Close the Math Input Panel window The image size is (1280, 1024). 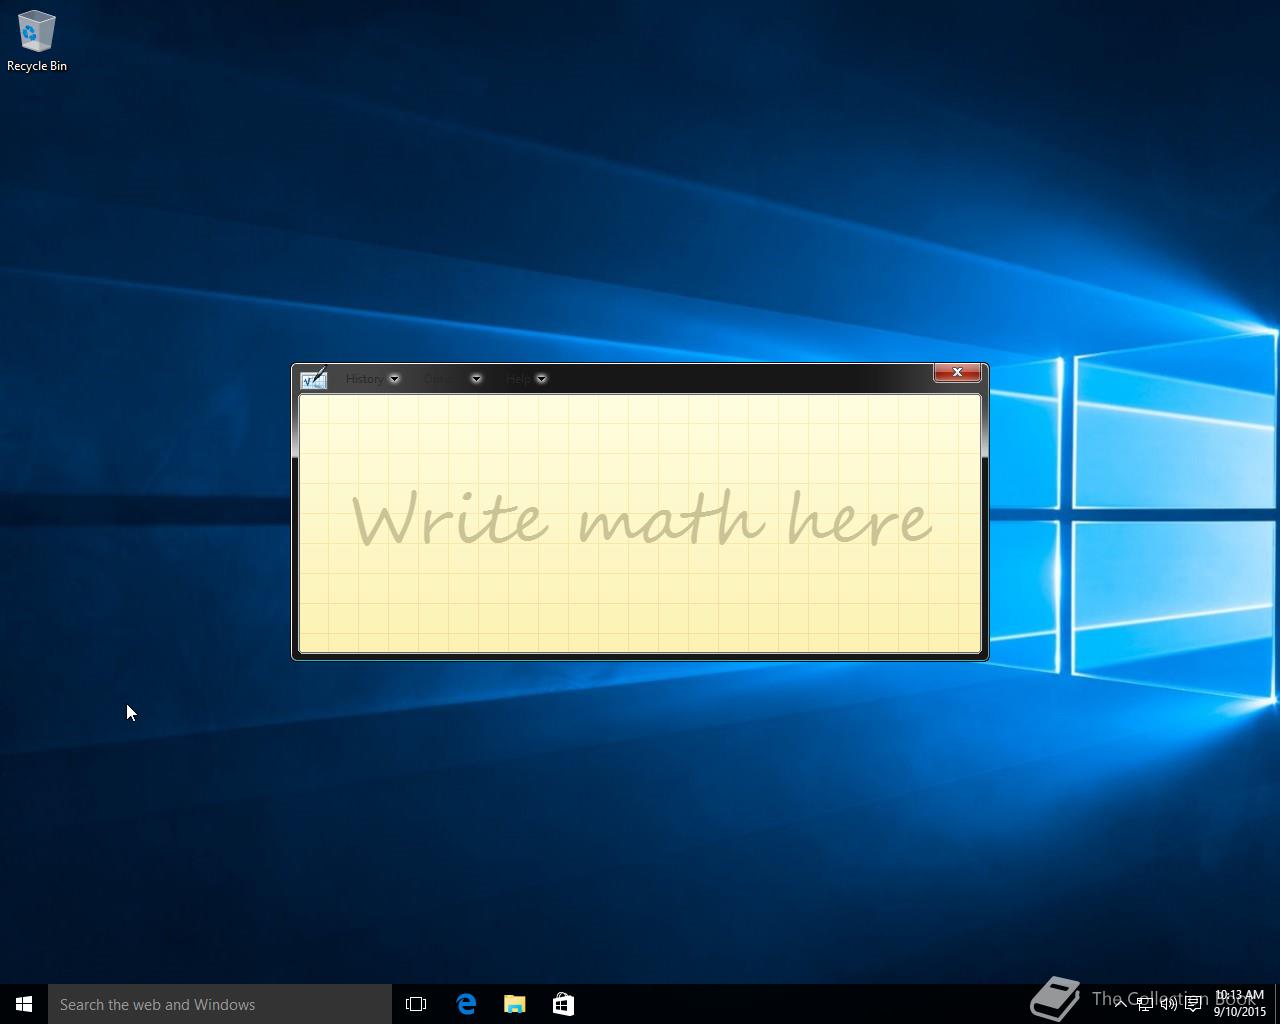[x=957, y=372]
